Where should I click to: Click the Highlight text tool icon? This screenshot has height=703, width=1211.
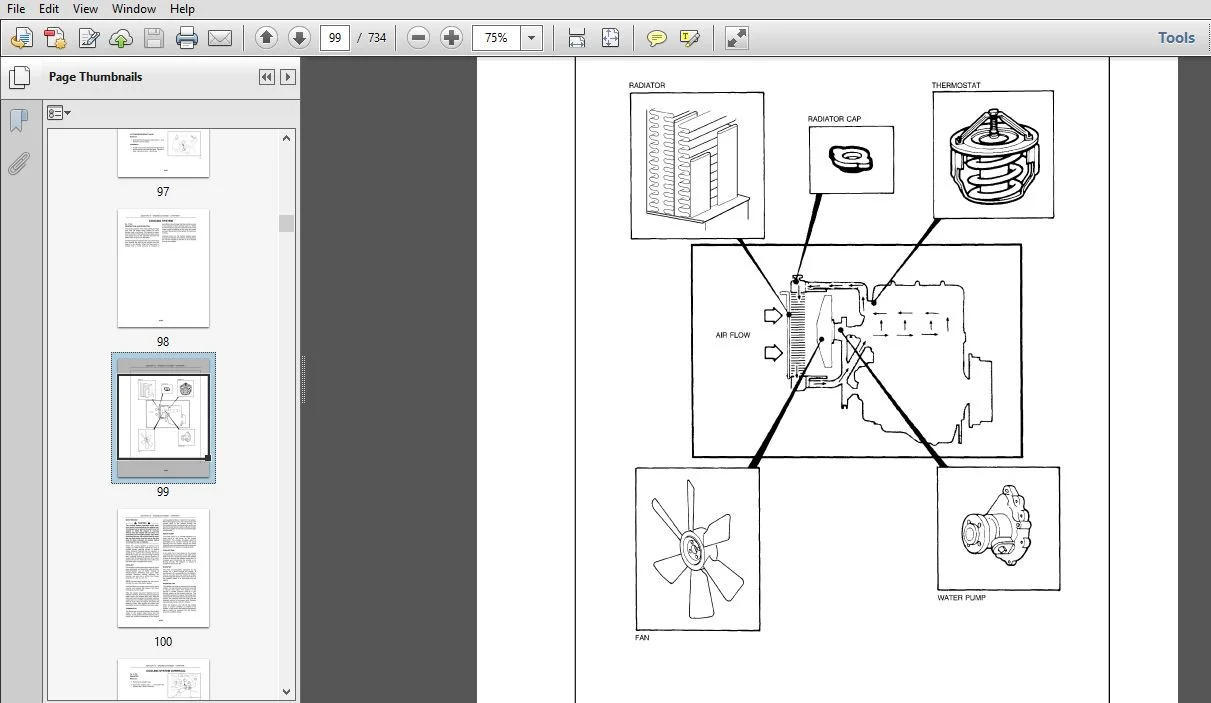(x=689, y=38)
